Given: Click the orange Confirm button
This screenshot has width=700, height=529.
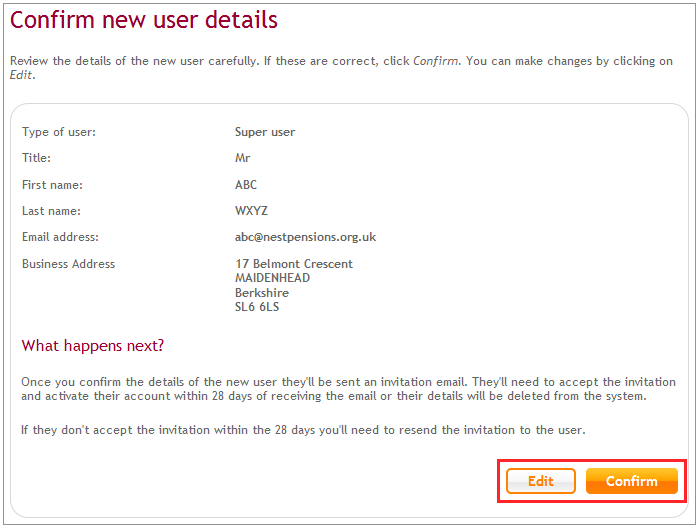Looking at the screenshot, I should click(631, 481).
